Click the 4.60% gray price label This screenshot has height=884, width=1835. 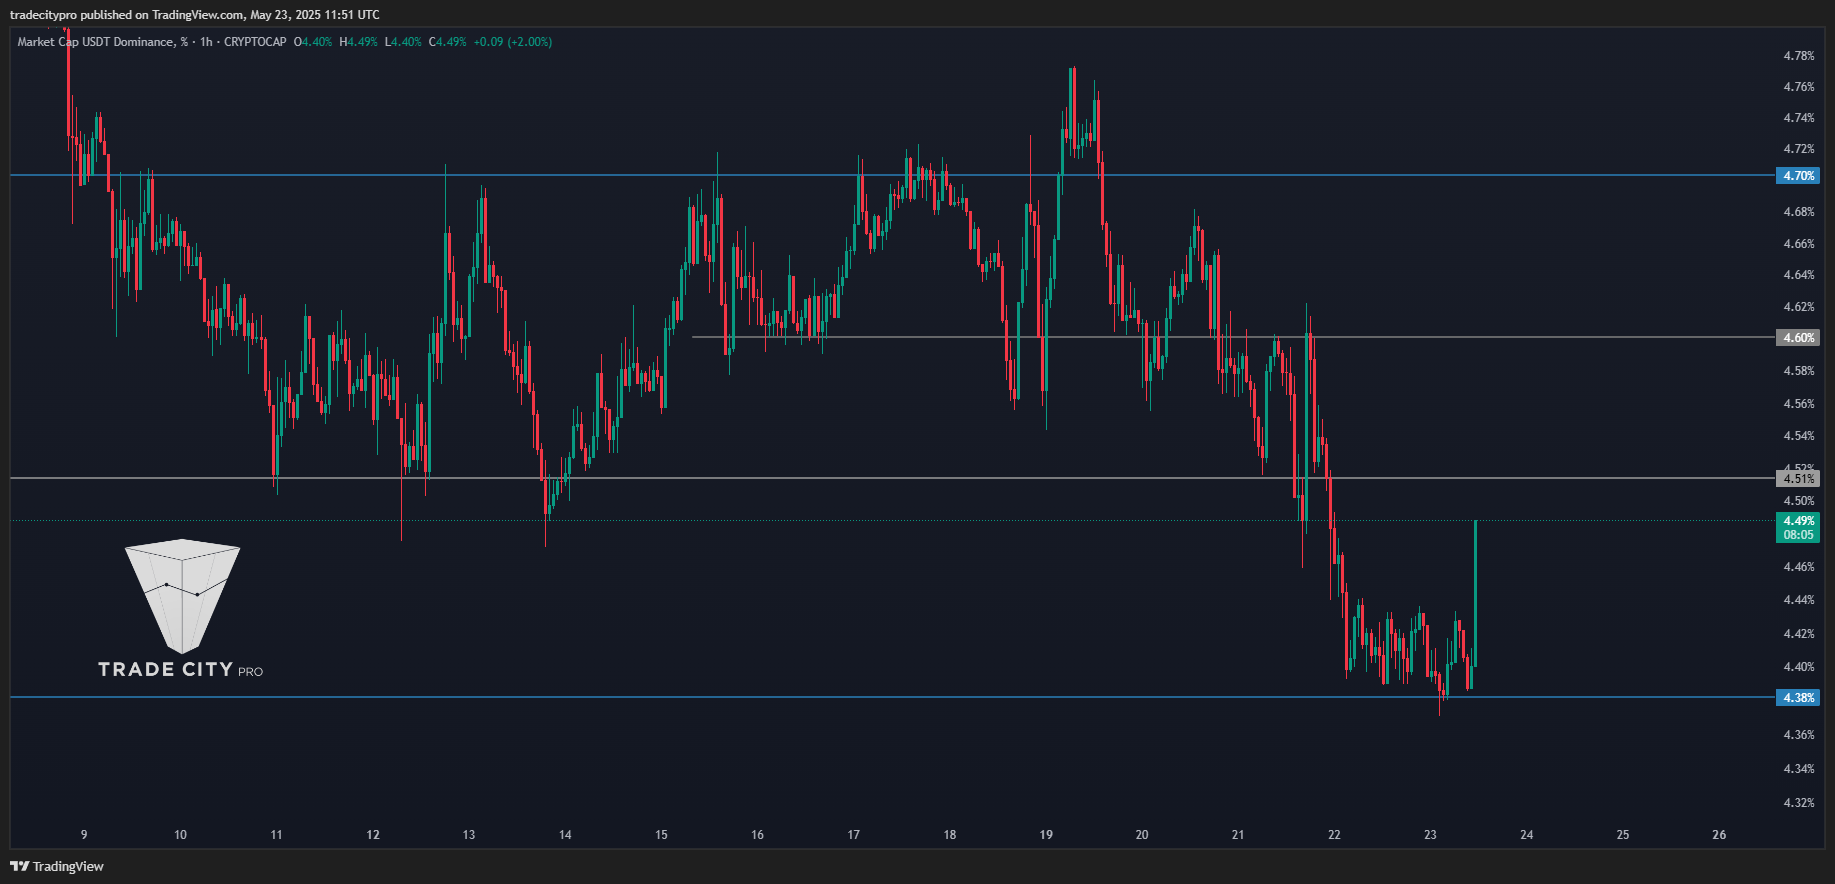1798,338
